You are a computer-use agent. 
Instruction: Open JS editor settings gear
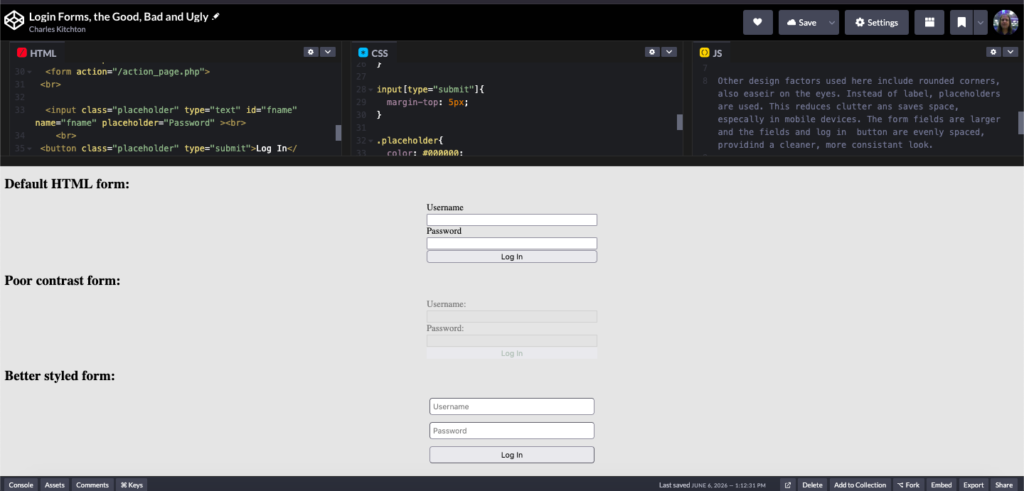(993, 52)
